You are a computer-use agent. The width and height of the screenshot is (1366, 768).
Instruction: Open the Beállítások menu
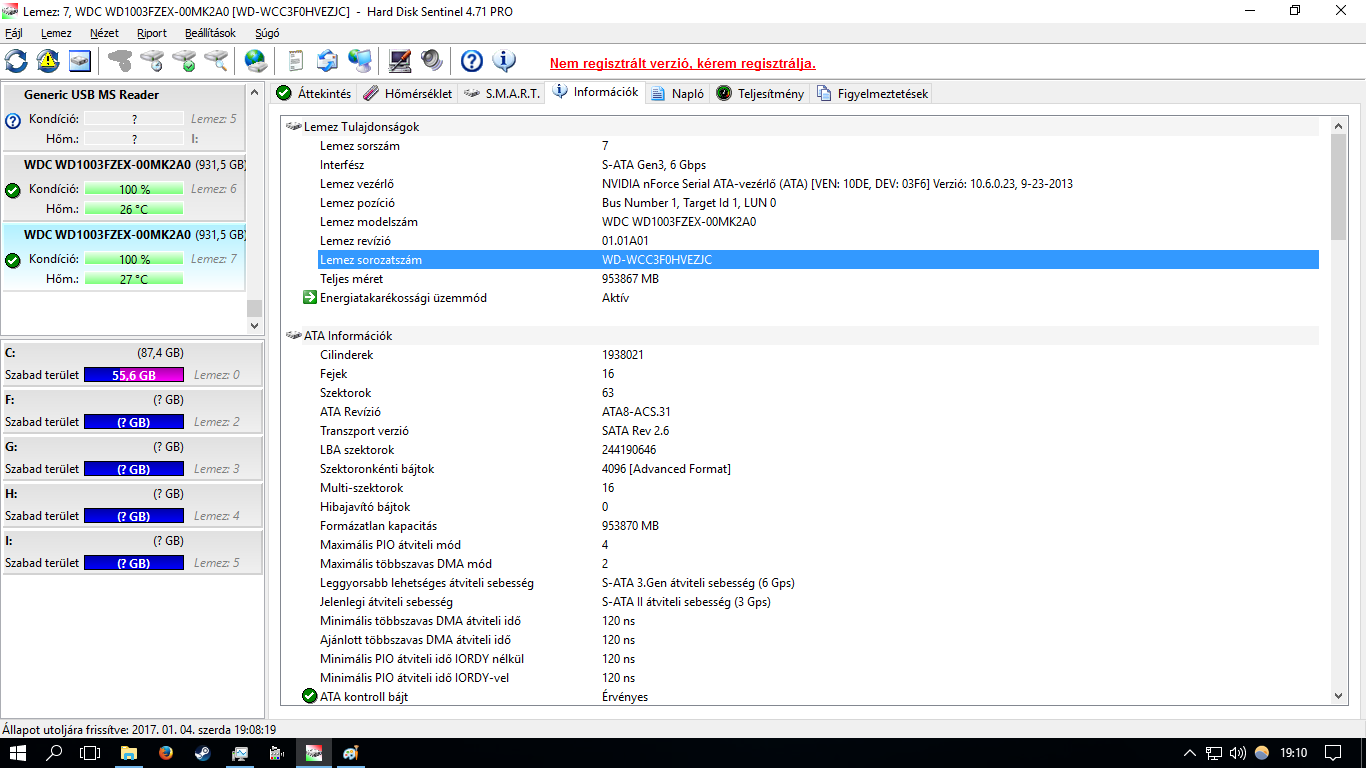[210, 33]
